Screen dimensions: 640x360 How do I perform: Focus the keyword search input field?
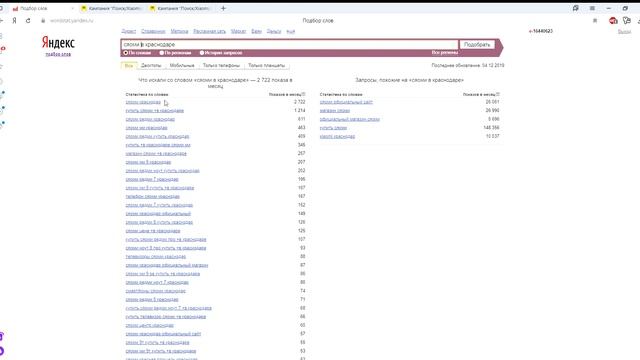[290, 44]
